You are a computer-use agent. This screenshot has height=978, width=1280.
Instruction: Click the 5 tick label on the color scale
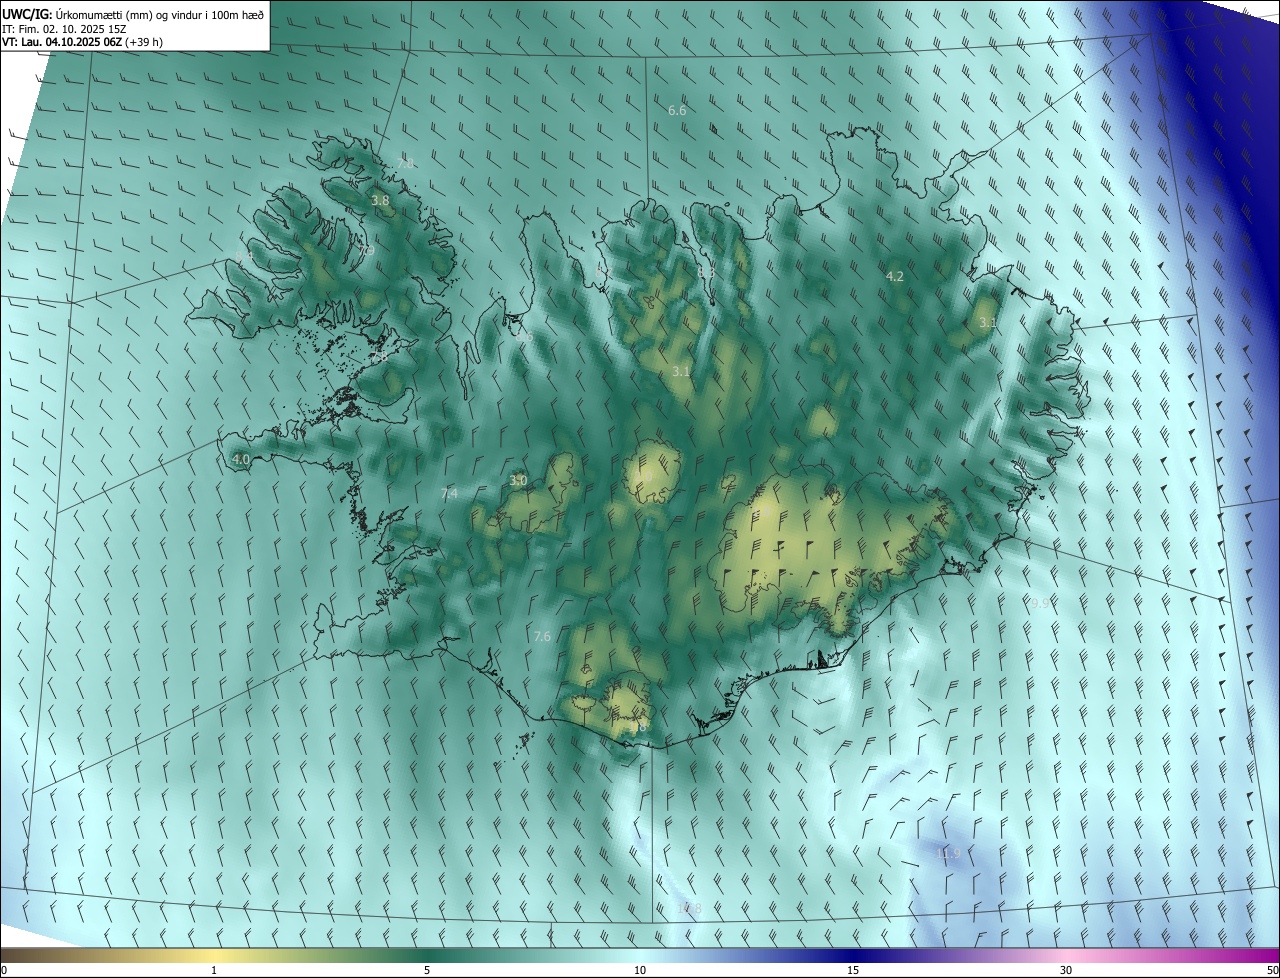(427, 970)
